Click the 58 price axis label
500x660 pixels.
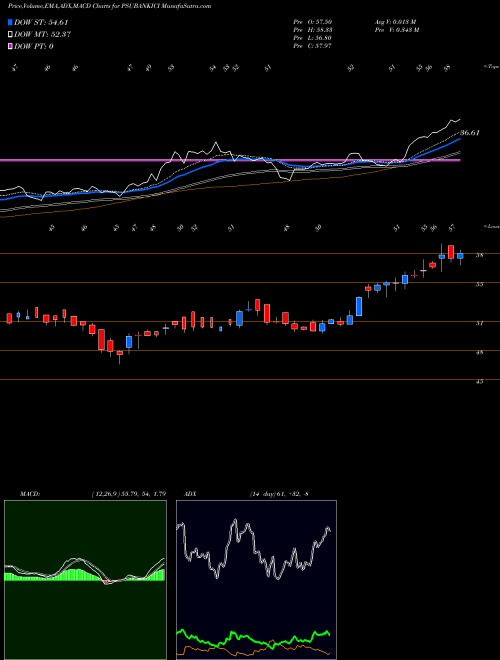(x=479, y=255)
